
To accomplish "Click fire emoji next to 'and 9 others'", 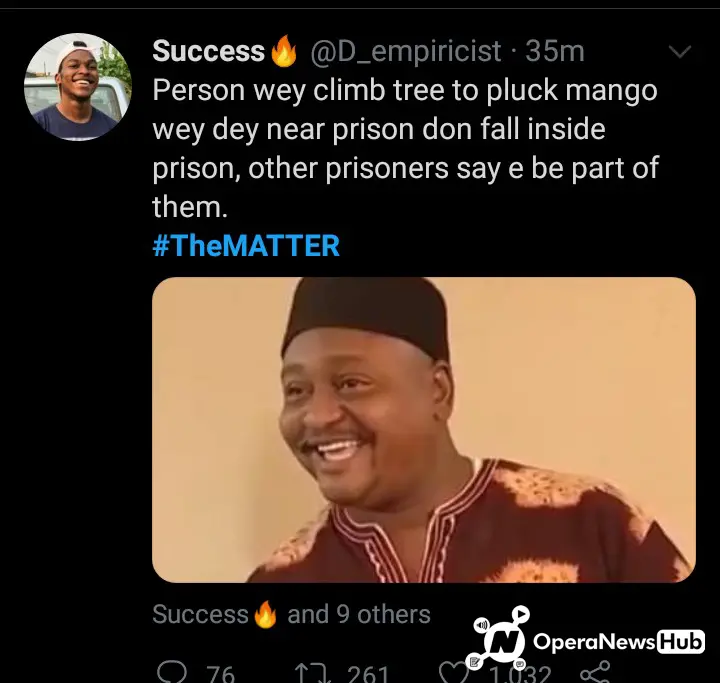I will coord(265,615).
